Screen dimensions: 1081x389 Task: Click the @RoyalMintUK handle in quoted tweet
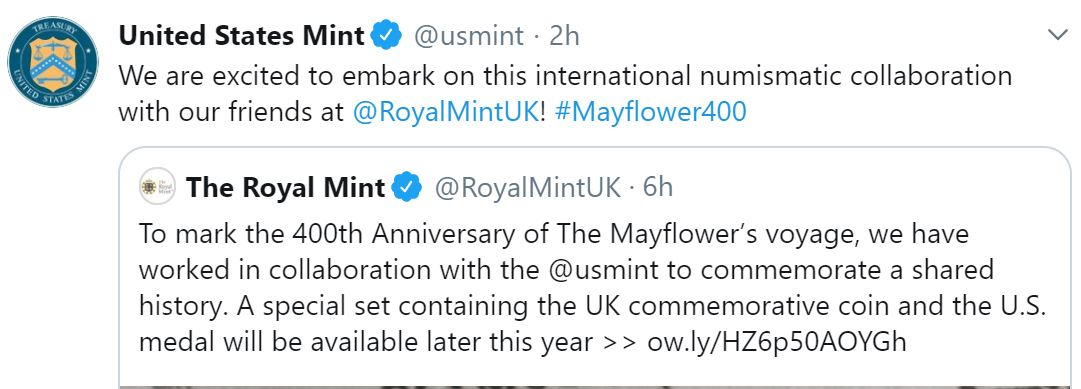(527, 188)
